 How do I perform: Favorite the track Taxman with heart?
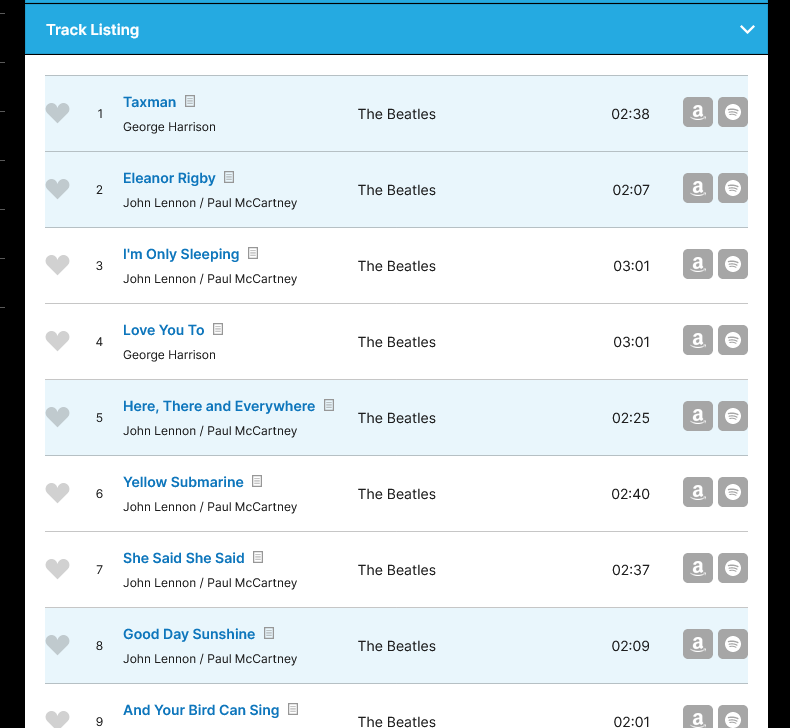58,114
